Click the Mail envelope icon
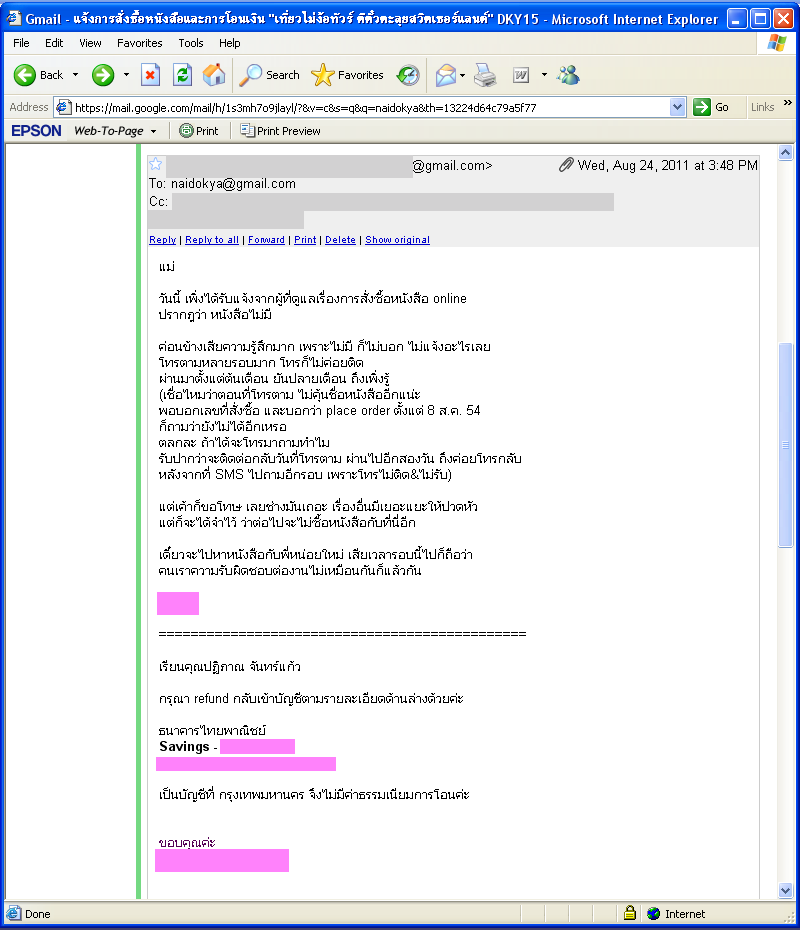The width and height of the screenshot is (800, 930). 445,75
